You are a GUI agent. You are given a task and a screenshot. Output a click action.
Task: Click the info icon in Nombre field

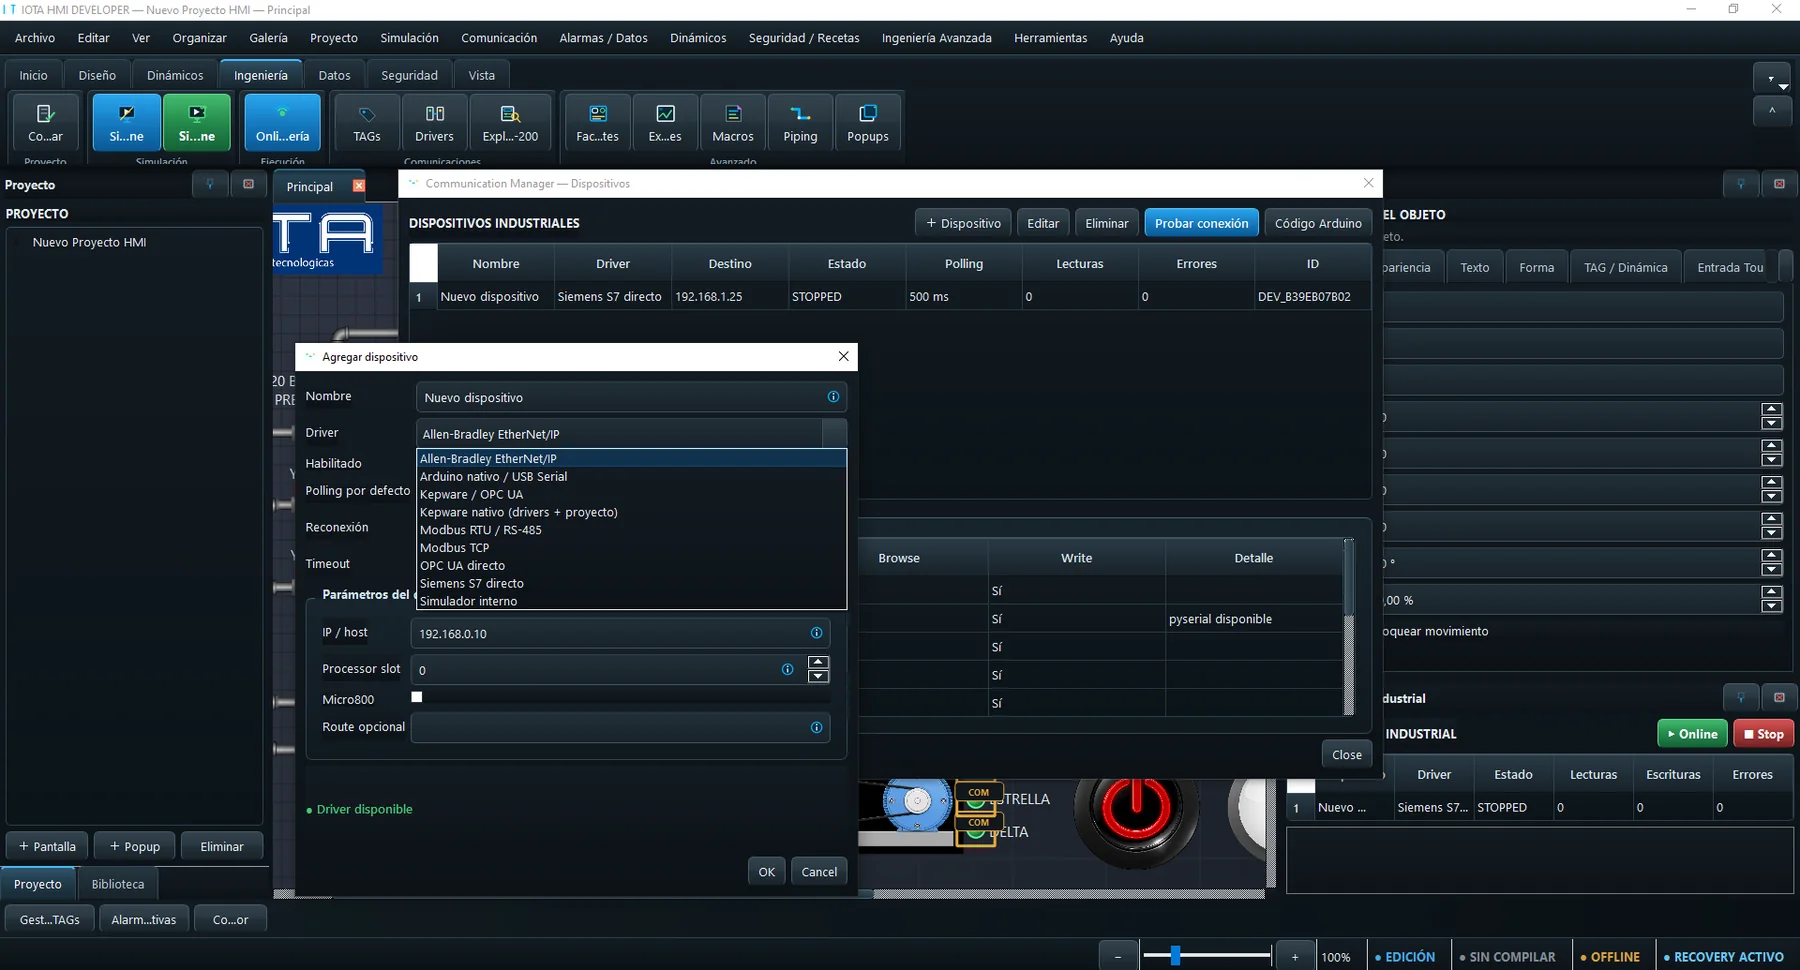(833, 397)
